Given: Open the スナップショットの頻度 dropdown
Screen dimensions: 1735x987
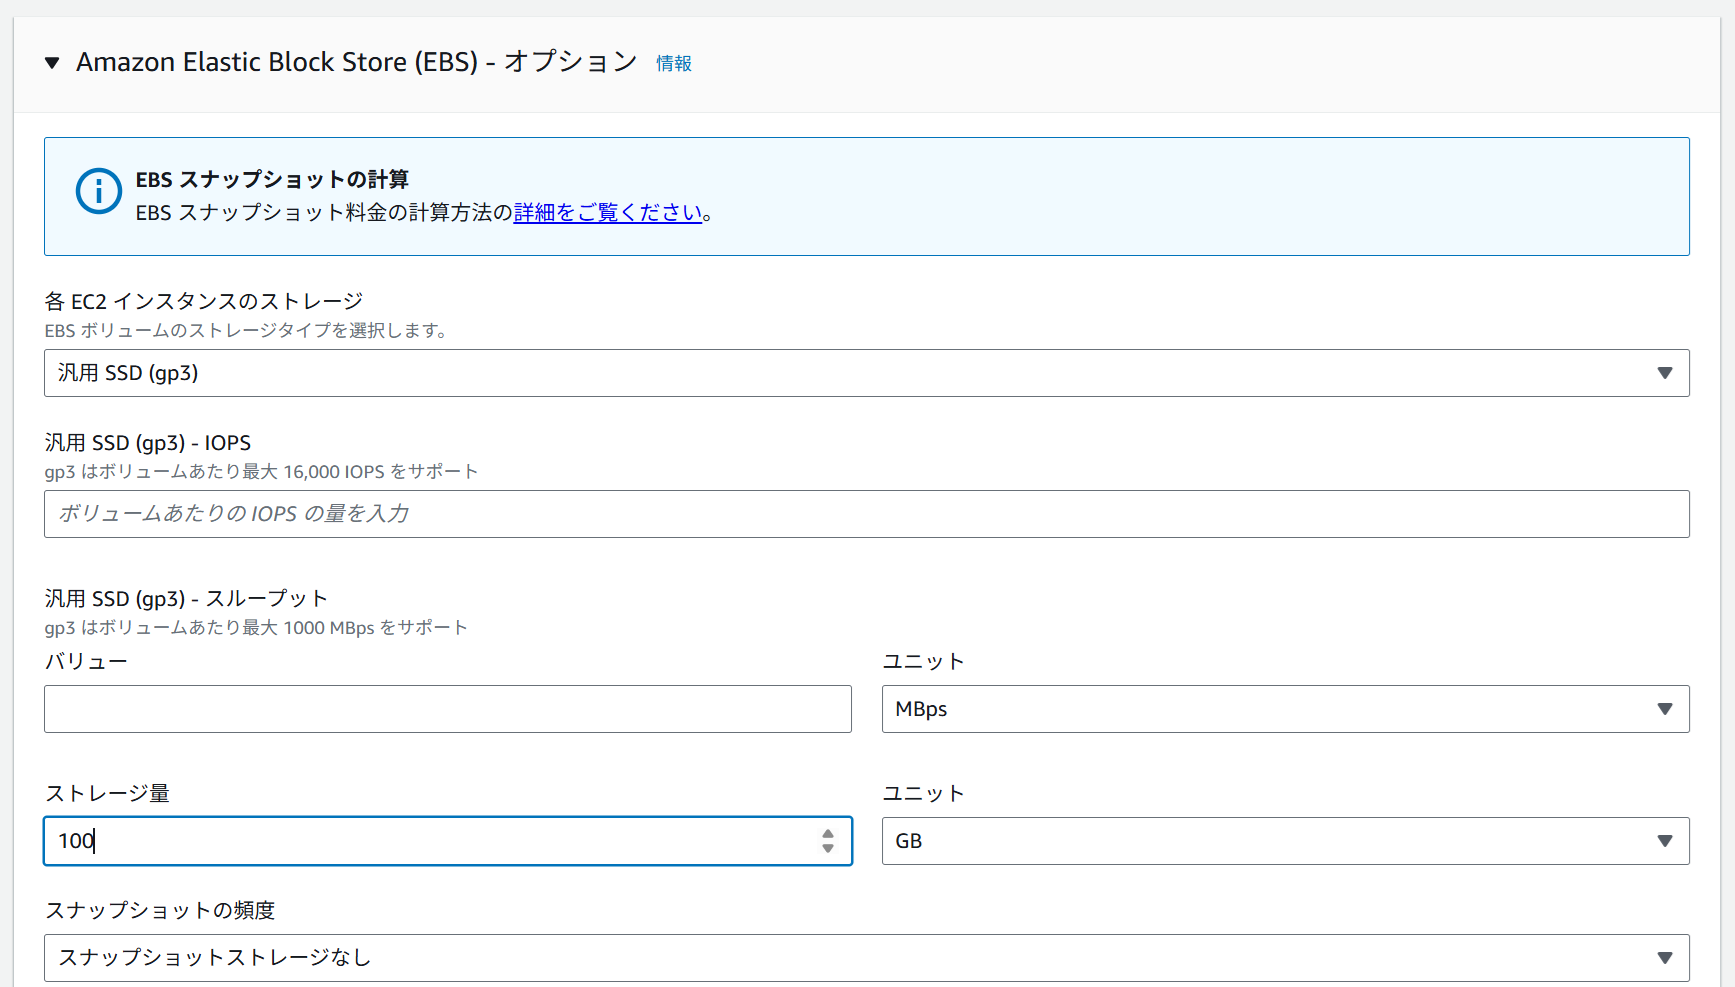Looking at the screenshot, I should [x=867, y=958].
